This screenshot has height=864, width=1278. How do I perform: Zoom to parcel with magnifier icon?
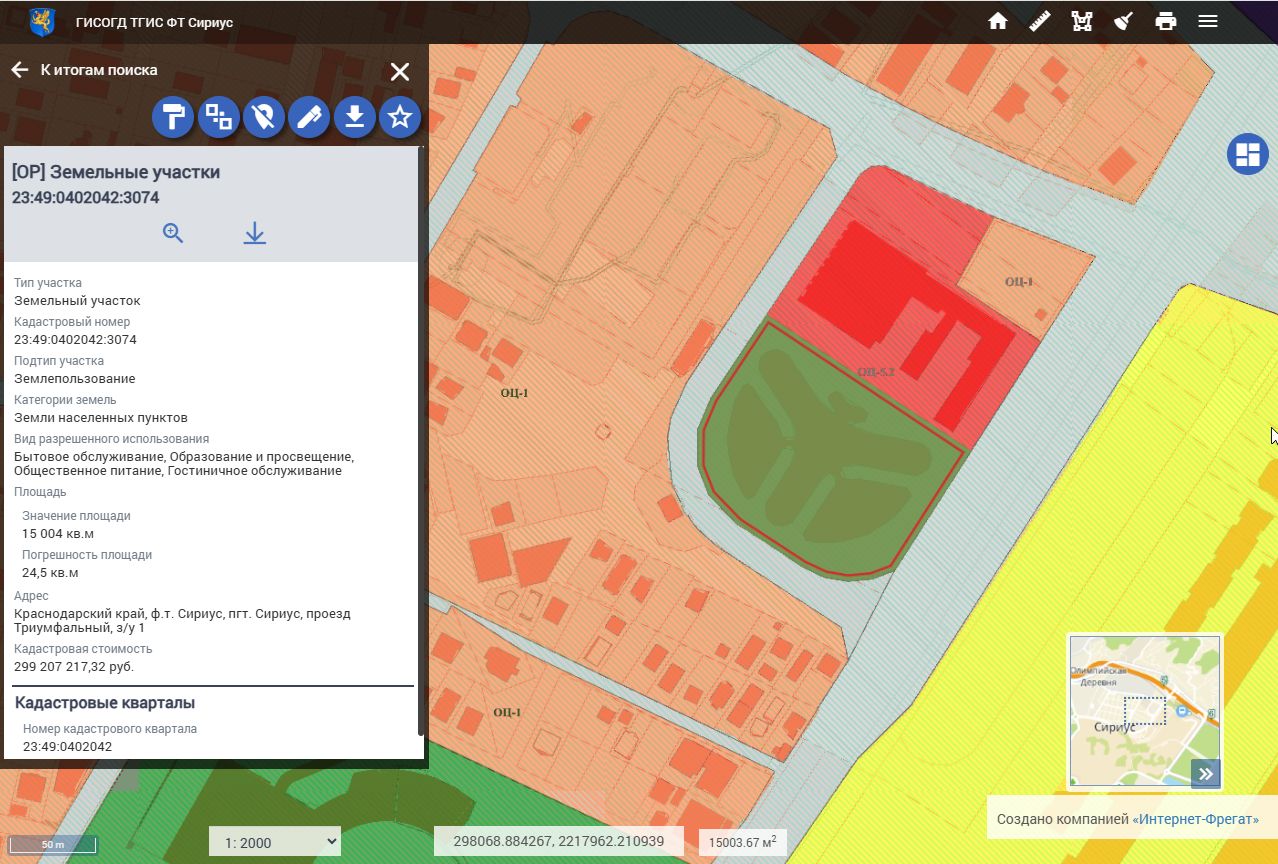[173, 233]
